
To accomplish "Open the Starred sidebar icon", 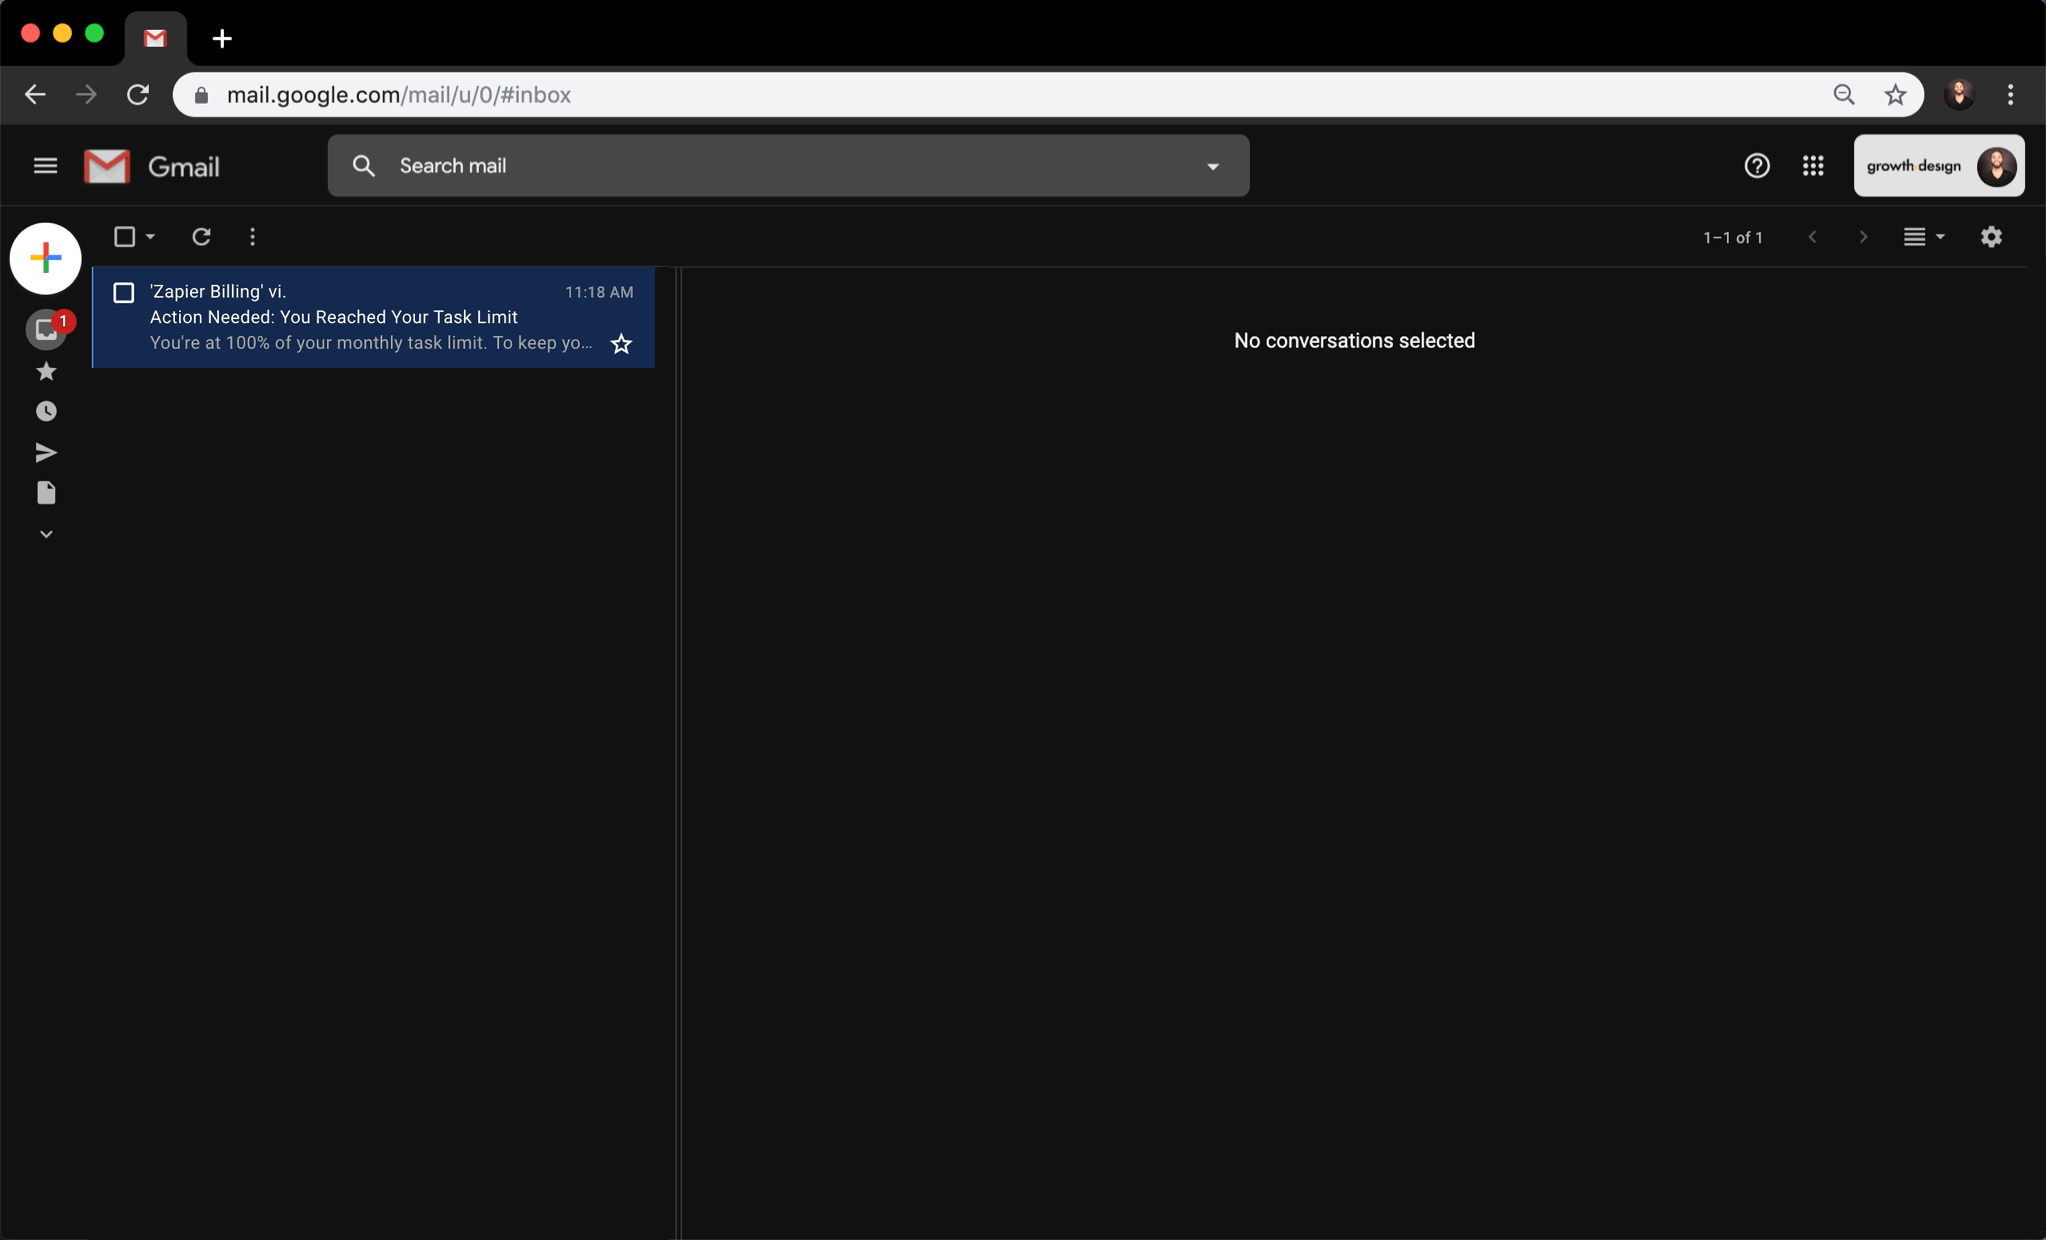I will 45,371.
